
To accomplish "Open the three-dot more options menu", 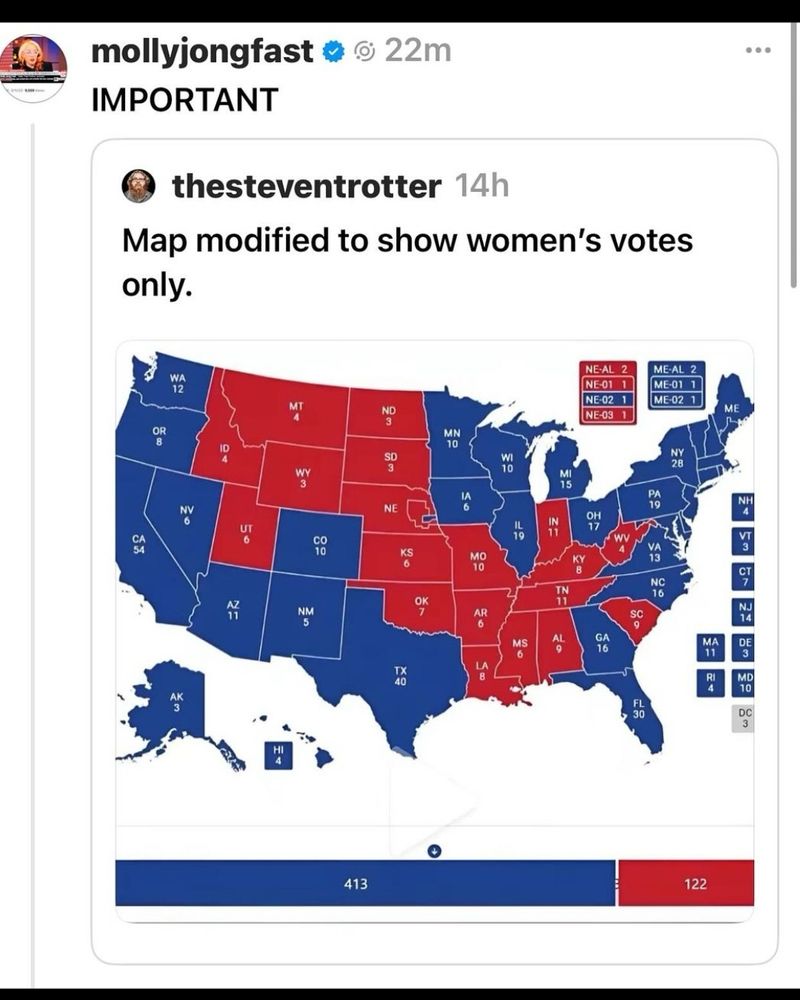I will [x=759, y=50].
